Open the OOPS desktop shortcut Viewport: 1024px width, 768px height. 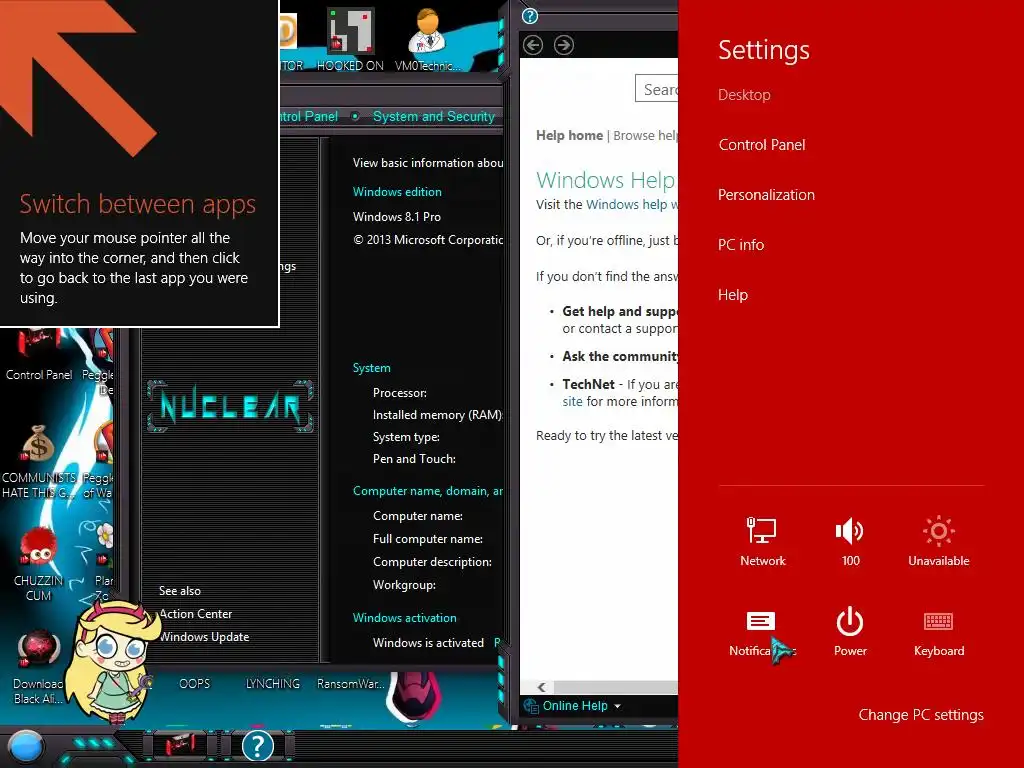coord(195,684)
